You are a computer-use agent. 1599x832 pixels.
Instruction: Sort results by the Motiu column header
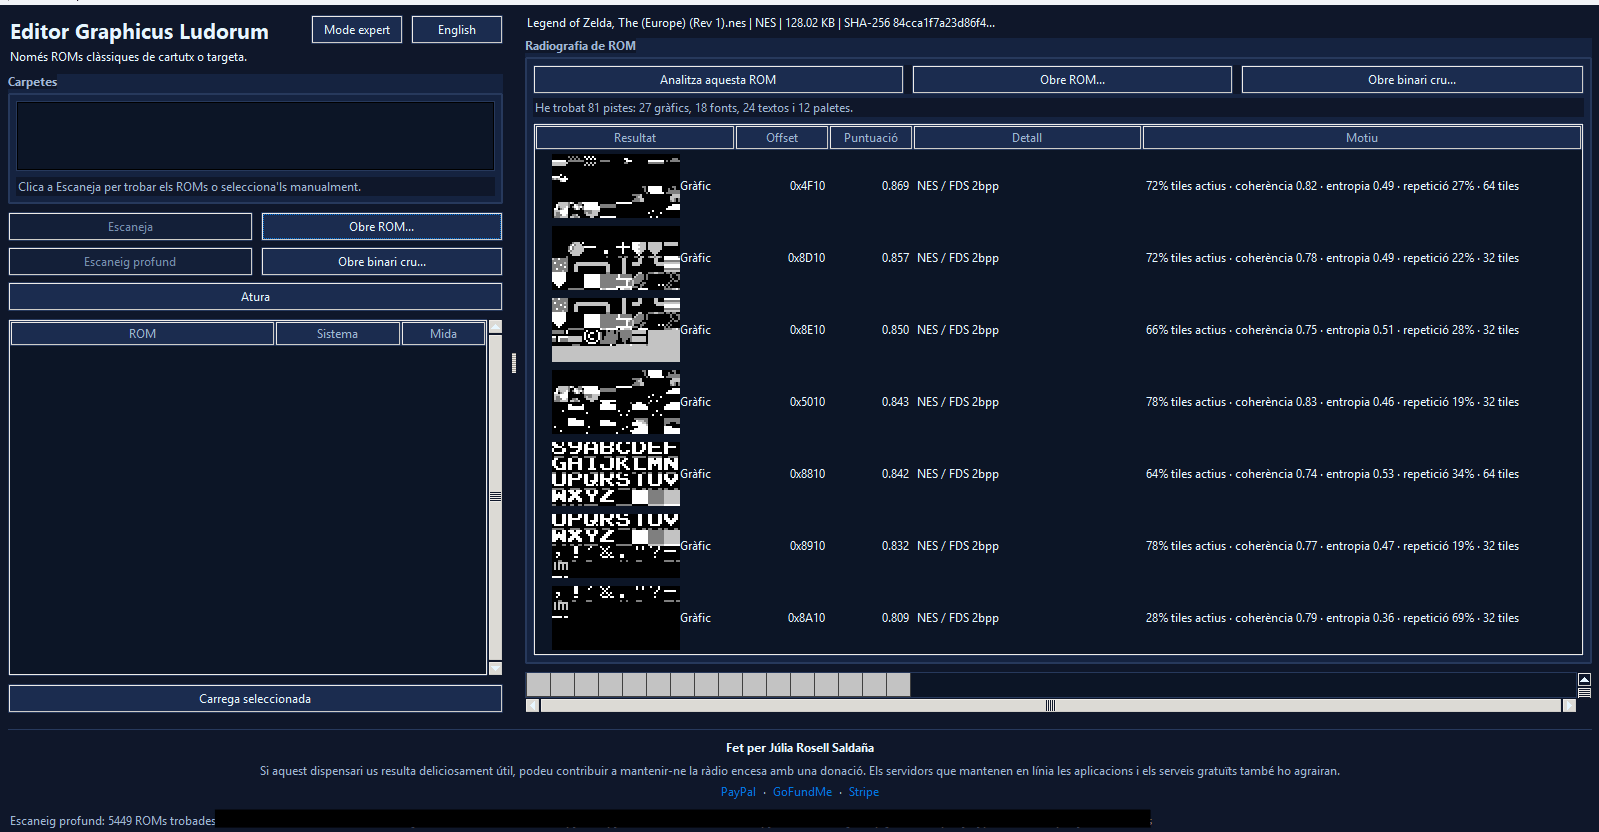(x=1362, y=138)
